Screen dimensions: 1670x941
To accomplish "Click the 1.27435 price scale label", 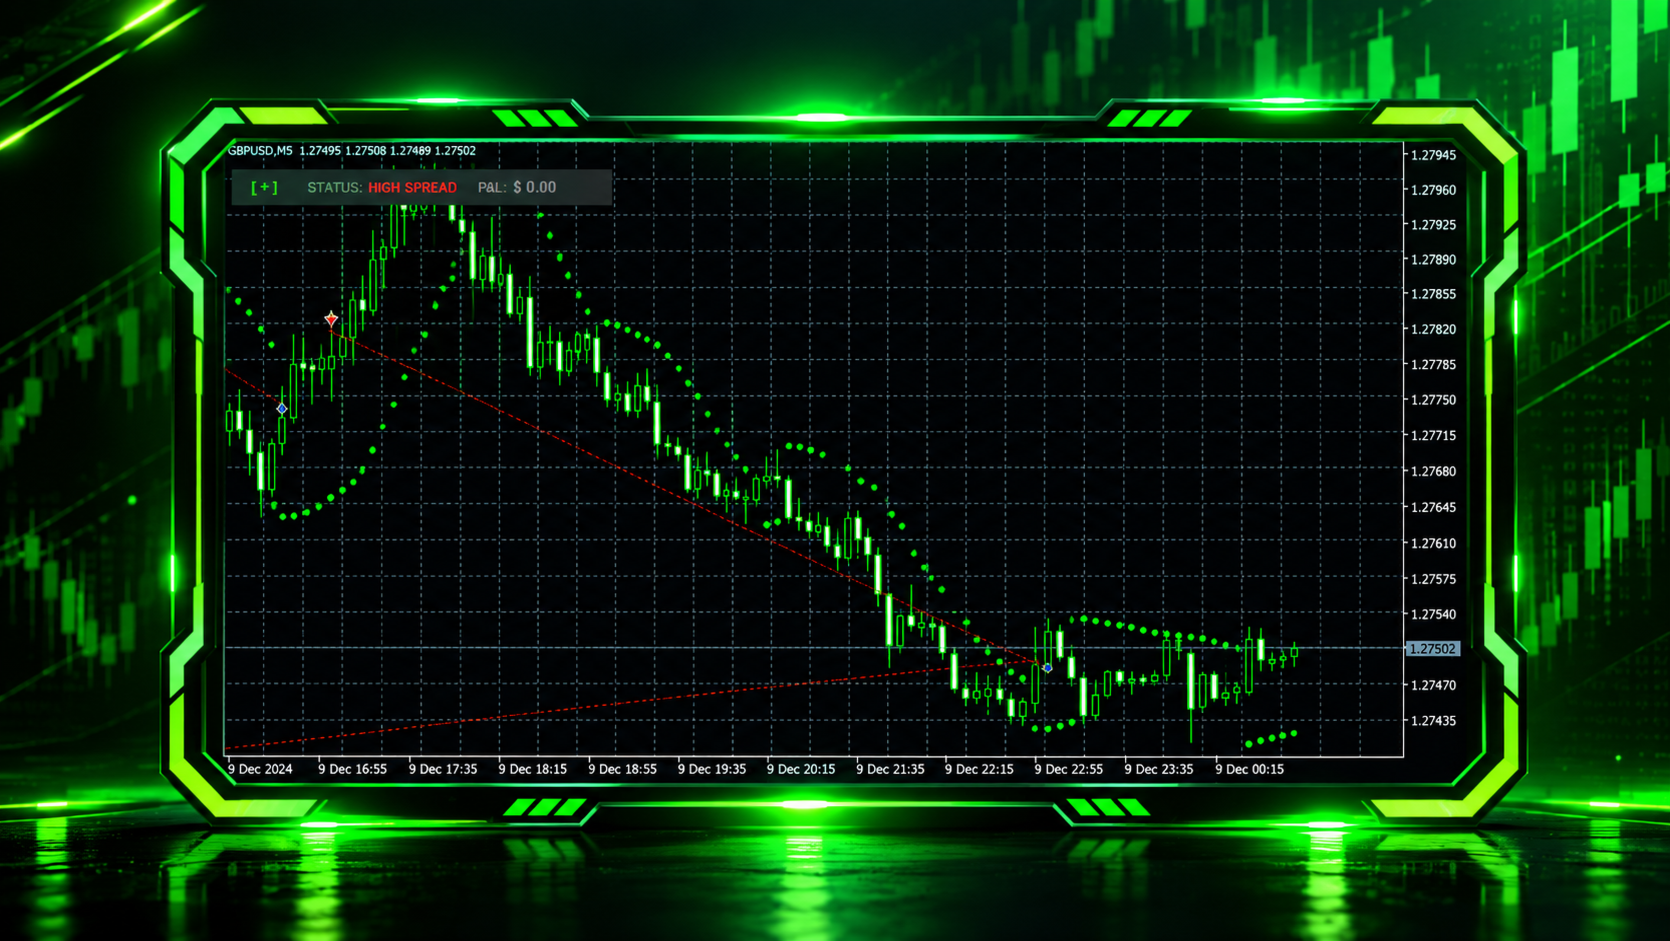I will tap(1433, 721).
